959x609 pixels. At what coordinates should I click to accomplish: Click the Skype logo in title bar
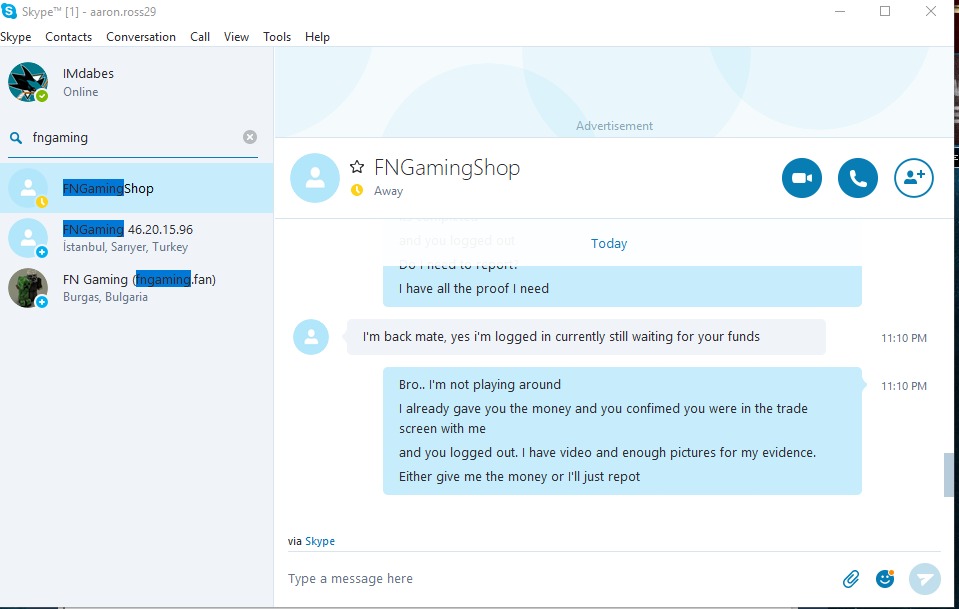click(x=9, y=11)
